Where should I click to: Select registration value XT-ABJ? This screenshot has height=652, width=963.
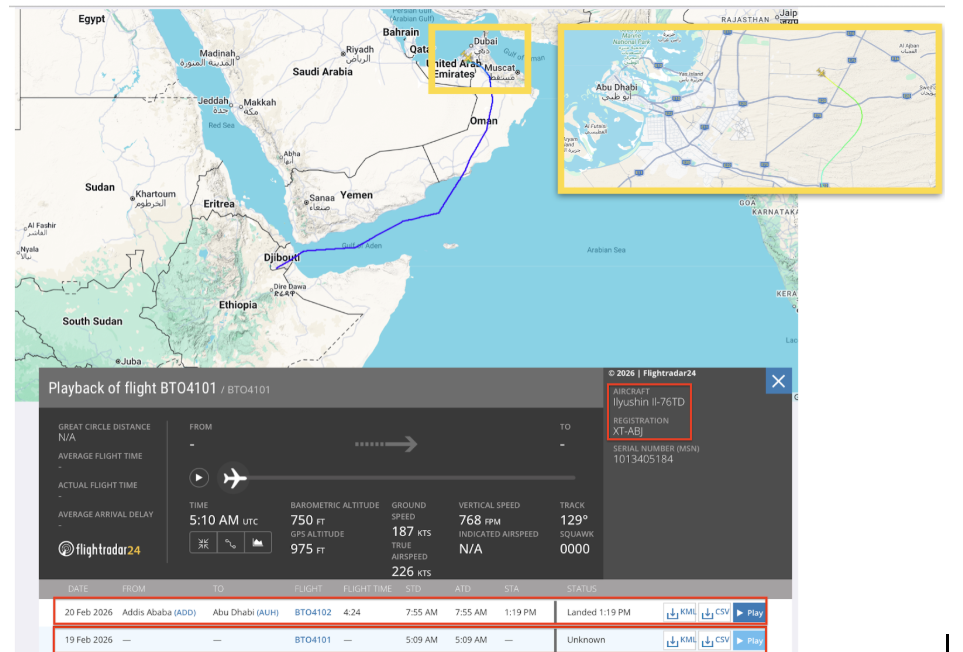628,431
